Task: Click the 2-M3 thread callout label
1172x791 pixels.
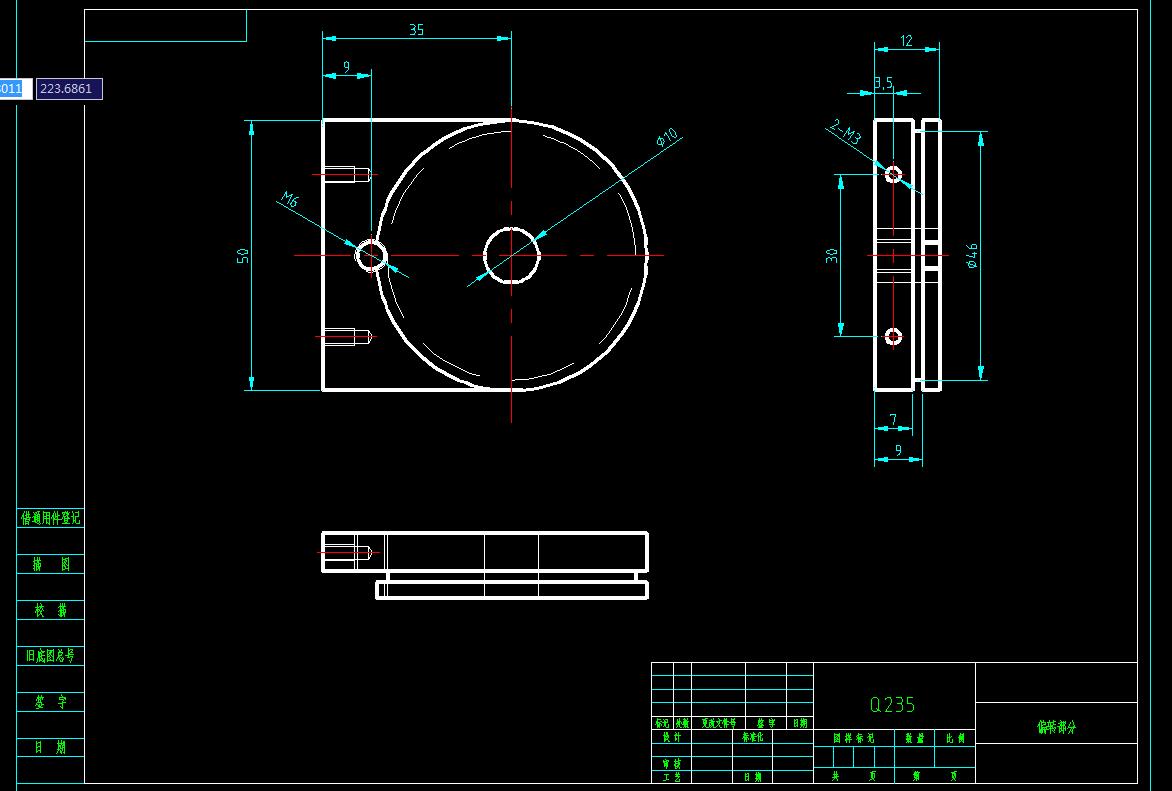Action: (x=845, y=131)
